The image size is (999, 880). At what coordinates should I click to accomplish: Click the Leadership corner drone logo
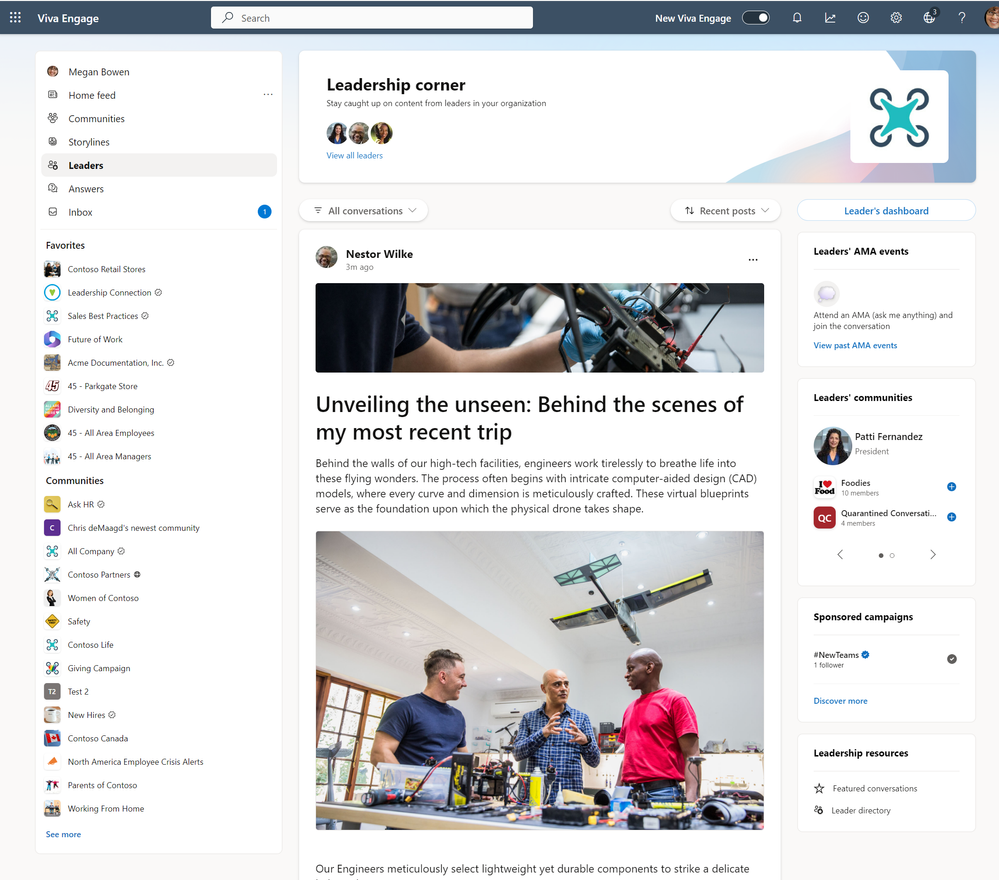pyautogui.click(x=899, y=117)
